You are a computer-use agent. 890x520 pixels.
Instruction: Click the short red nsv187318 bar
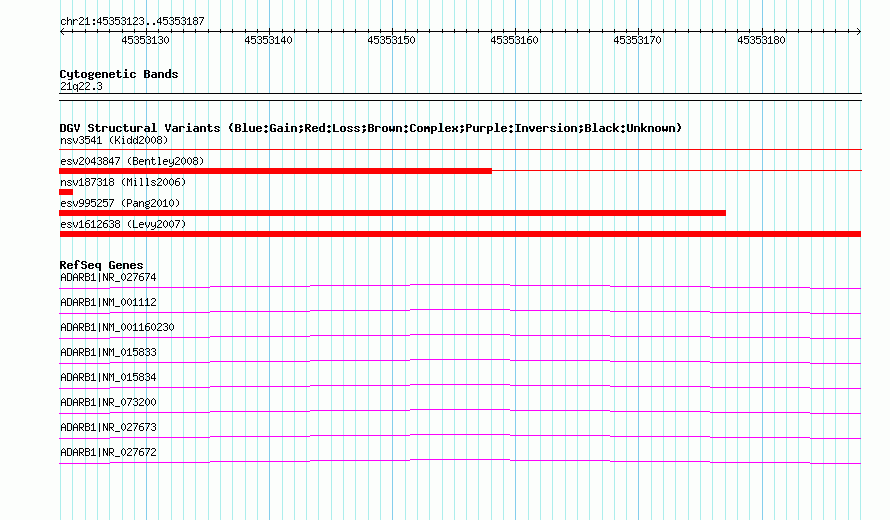click(66, 192)
